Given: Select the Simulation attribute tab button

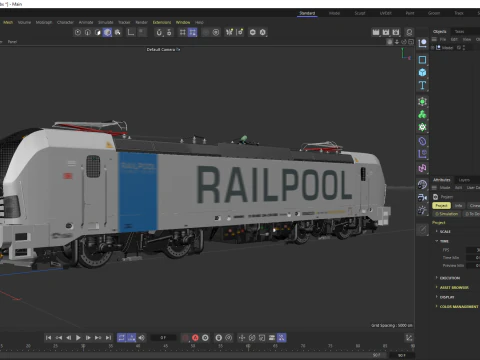Looking at the screenshot, I should pyautogui.click(x=447, y=214).
